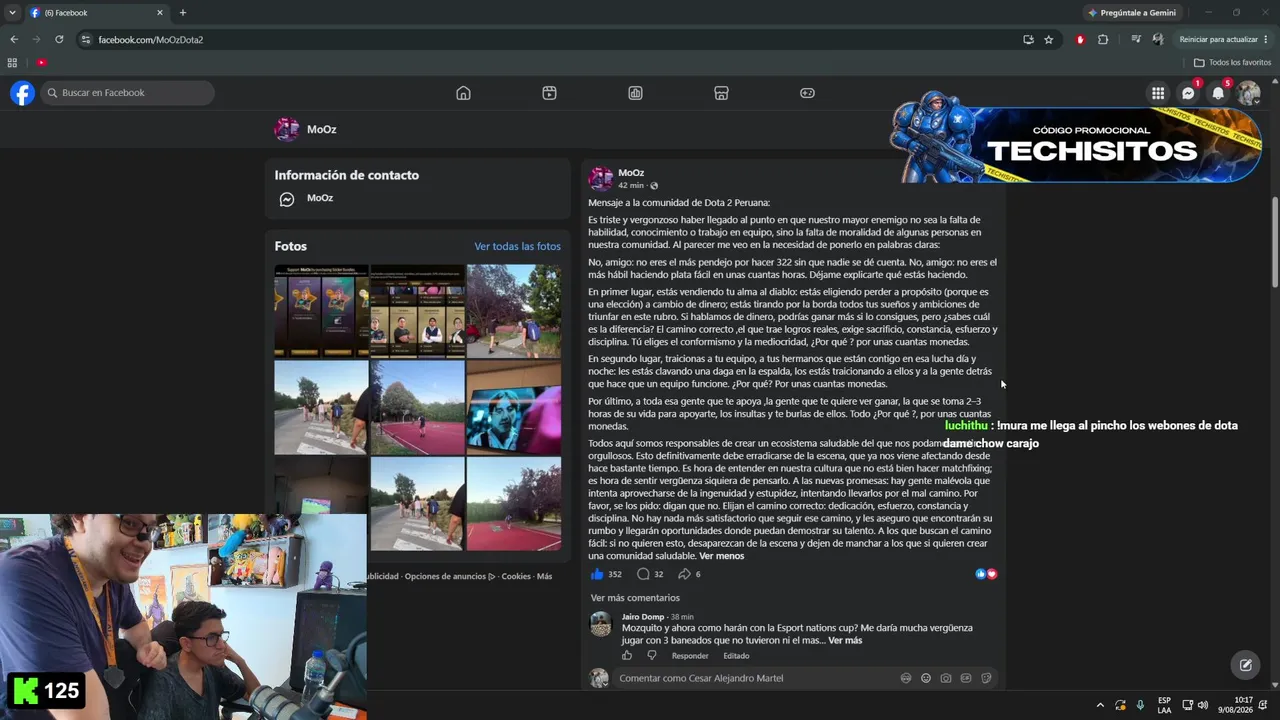Viewport: 1280px width, 720px height.
Task: Open the Facebook apps grid menu
Action: (x=1158, y=93)
